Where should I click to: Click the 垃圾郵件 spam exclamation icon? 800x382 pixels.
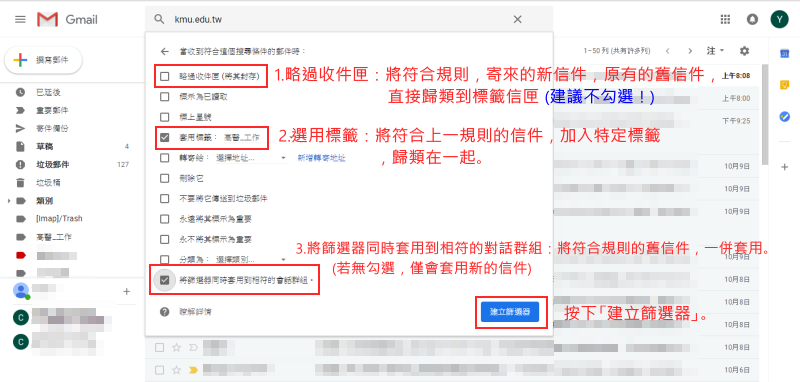click(x=20, y=165)
